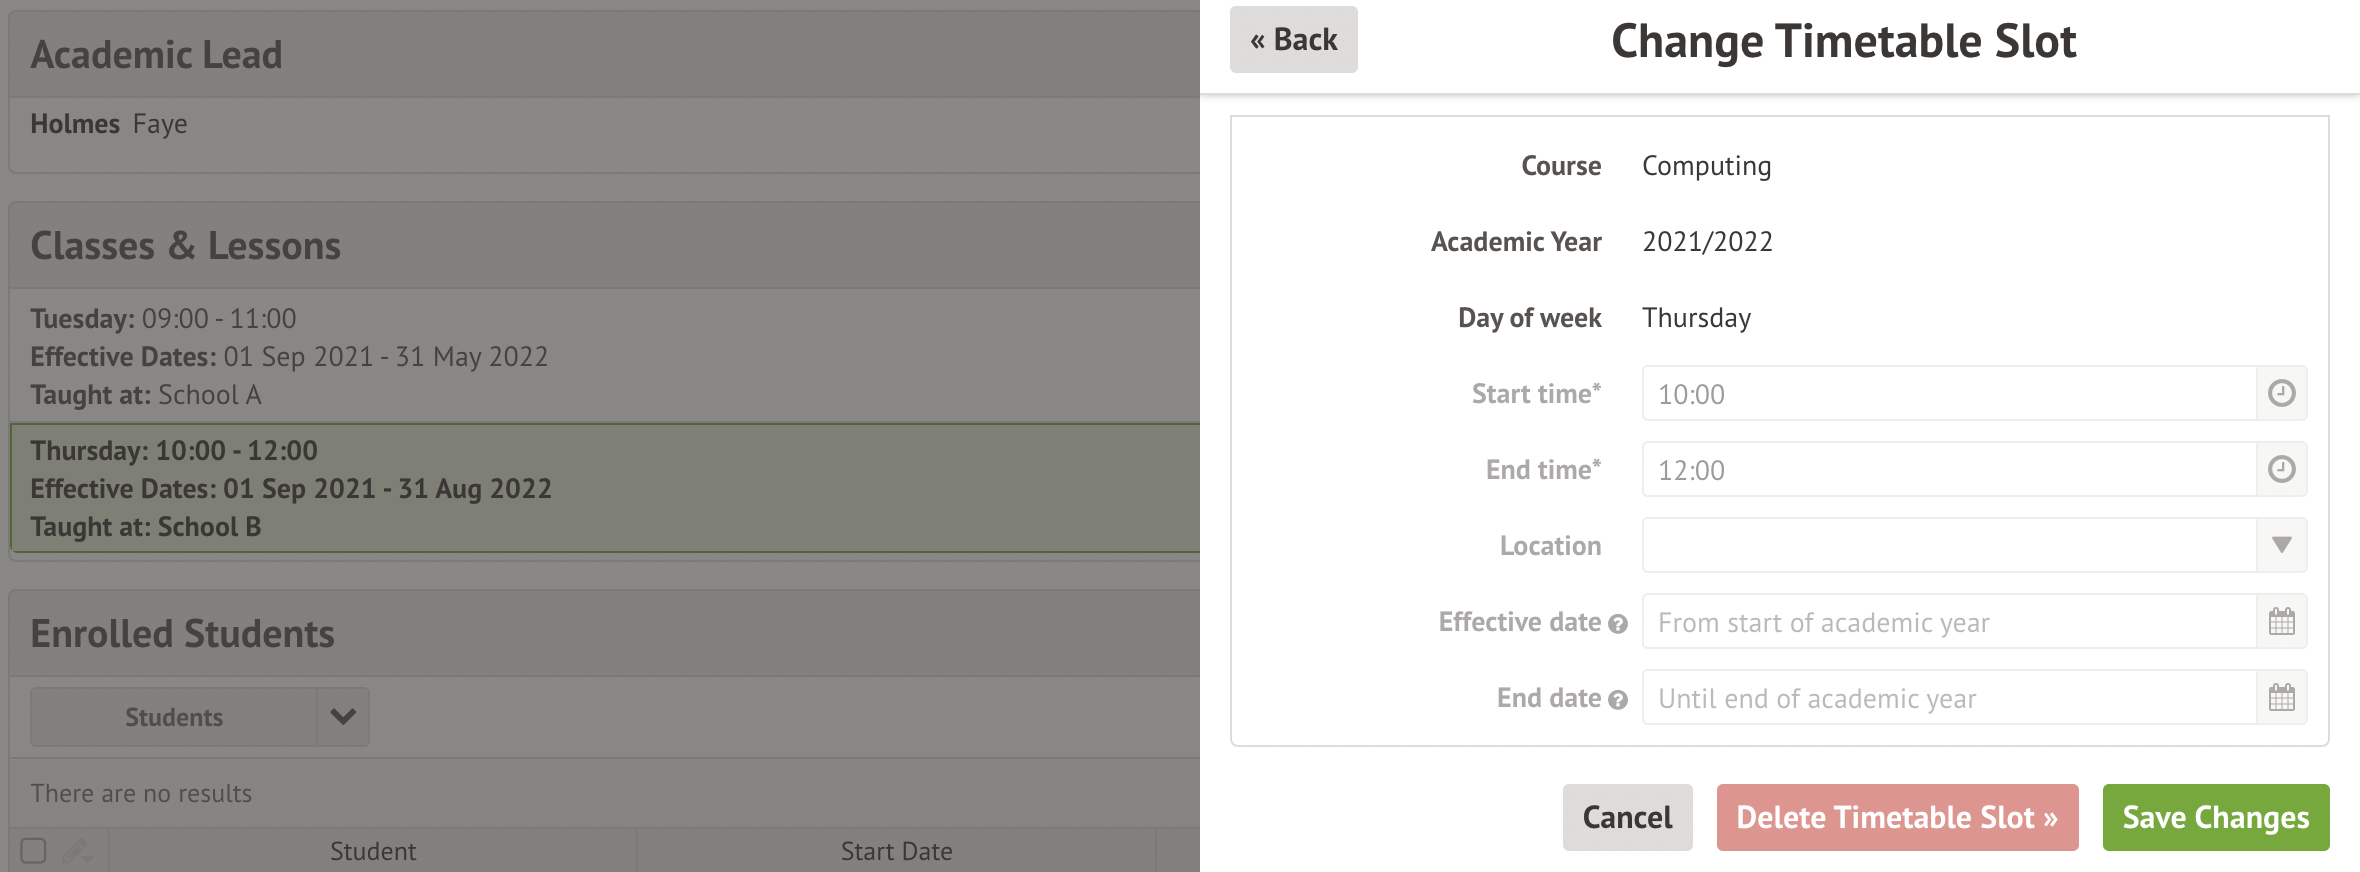The width and height of the screenshot is (2360, 872).
Task: Focus the Start time input field
Action: pyautogui.click(x=1948, y=394)
